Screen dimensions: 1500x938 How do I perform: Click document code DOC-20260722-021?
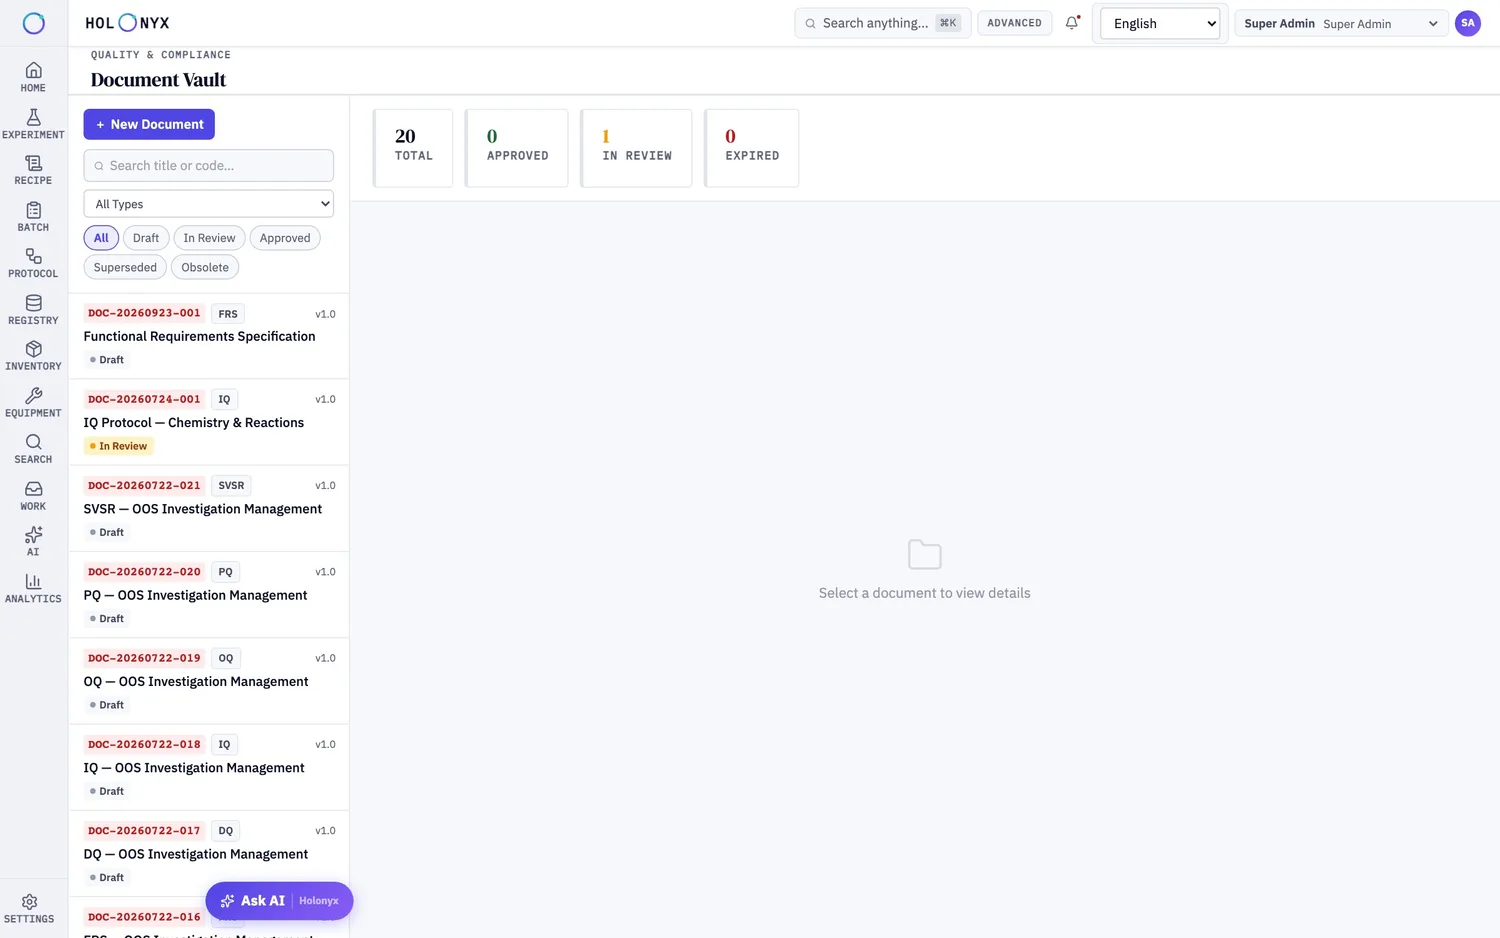(x=144, y=485)
